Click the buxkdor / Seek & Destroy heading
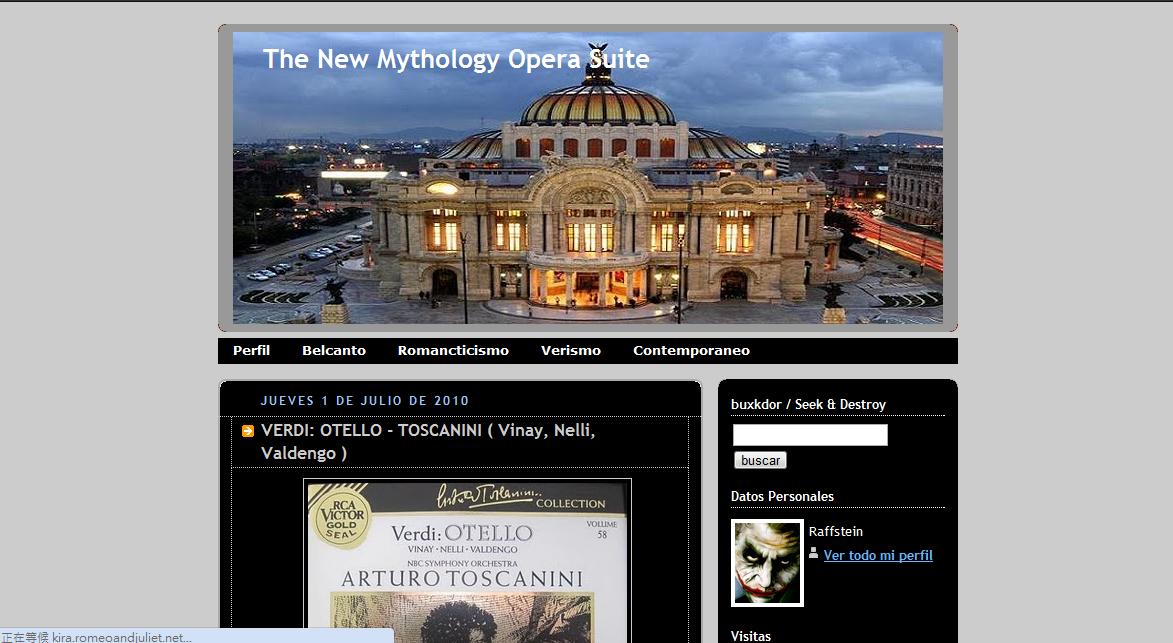1173x643 pixels. [809, 404]
